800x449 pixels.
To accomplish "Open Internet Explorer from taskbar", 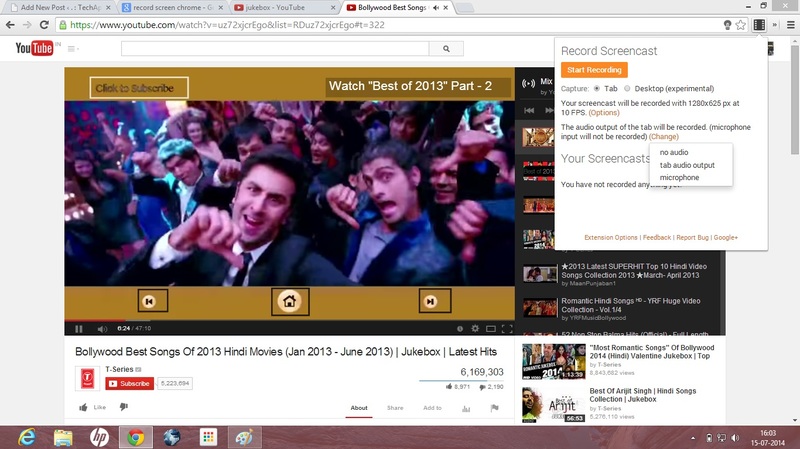I will coord(27,437).
